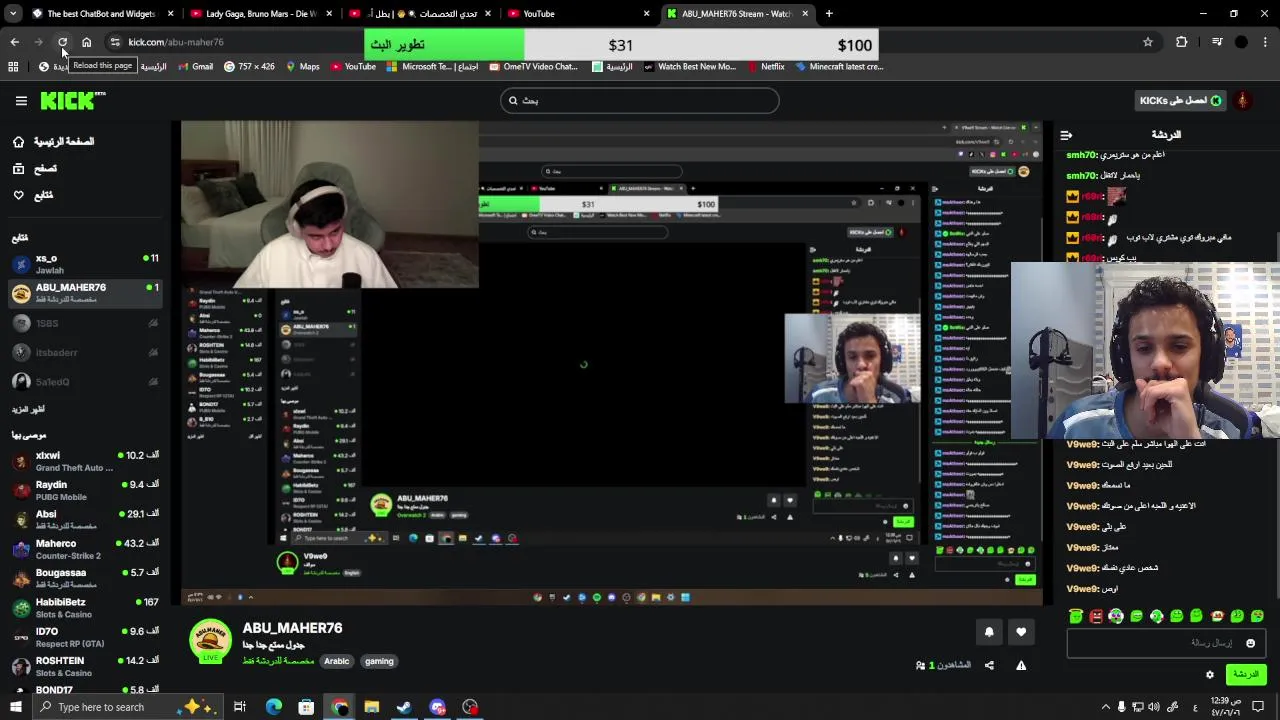1280x720 pixels.
Task: Open Task View on taskbar
Action: 240,707
